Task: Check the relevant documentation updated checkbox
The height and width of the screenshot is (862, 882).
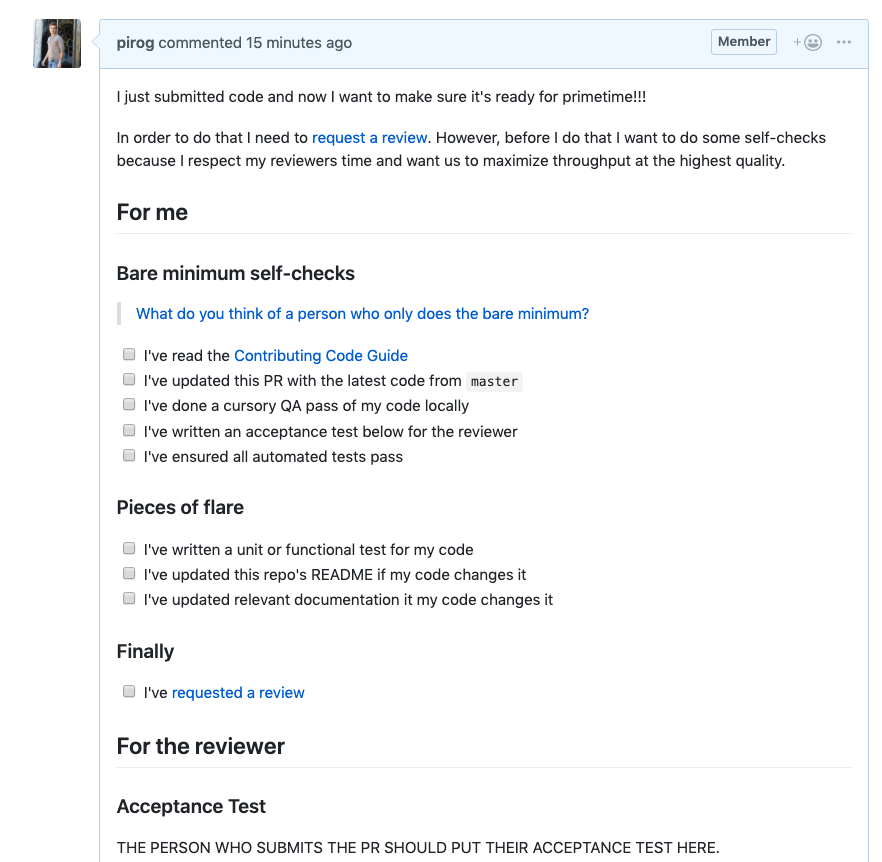Action: pos(128,597)
